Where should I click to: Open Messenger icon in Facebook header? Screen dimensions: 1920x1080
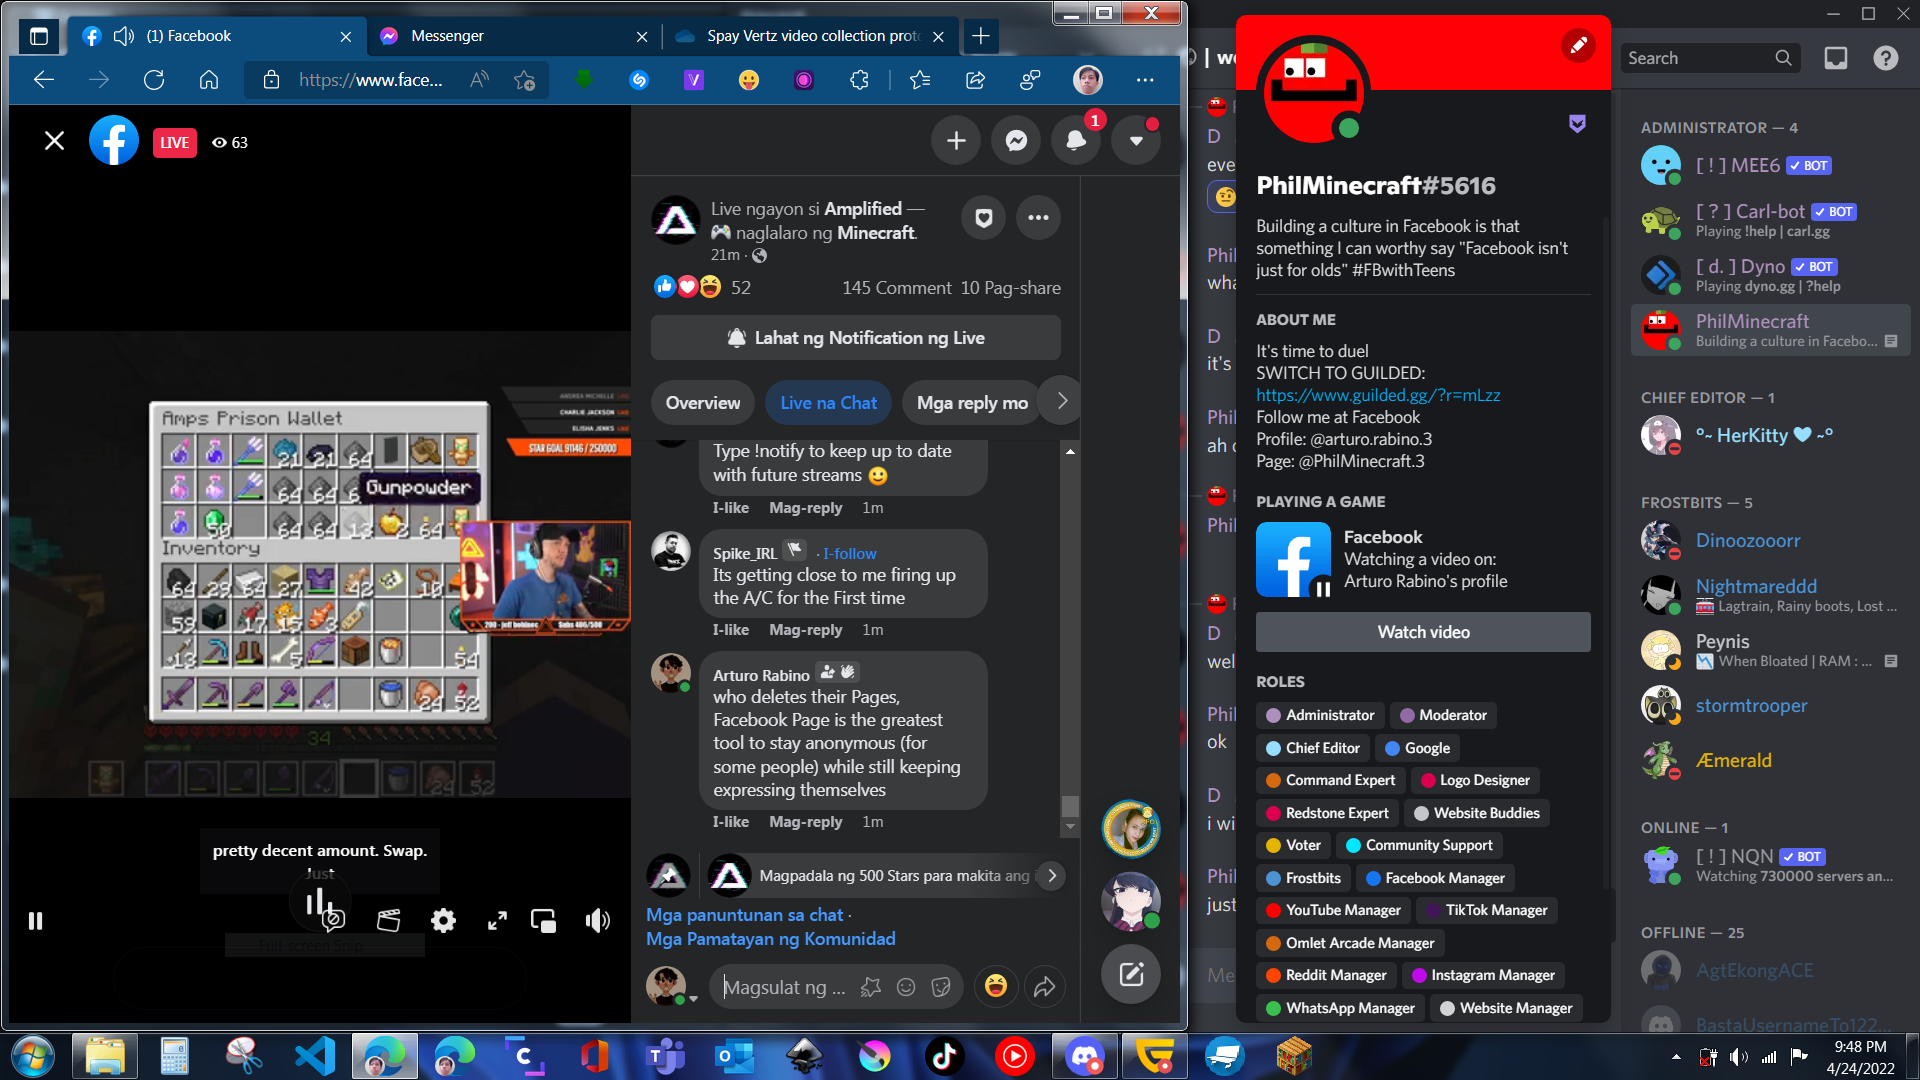pyautogui.click(x=1016, y=141)
